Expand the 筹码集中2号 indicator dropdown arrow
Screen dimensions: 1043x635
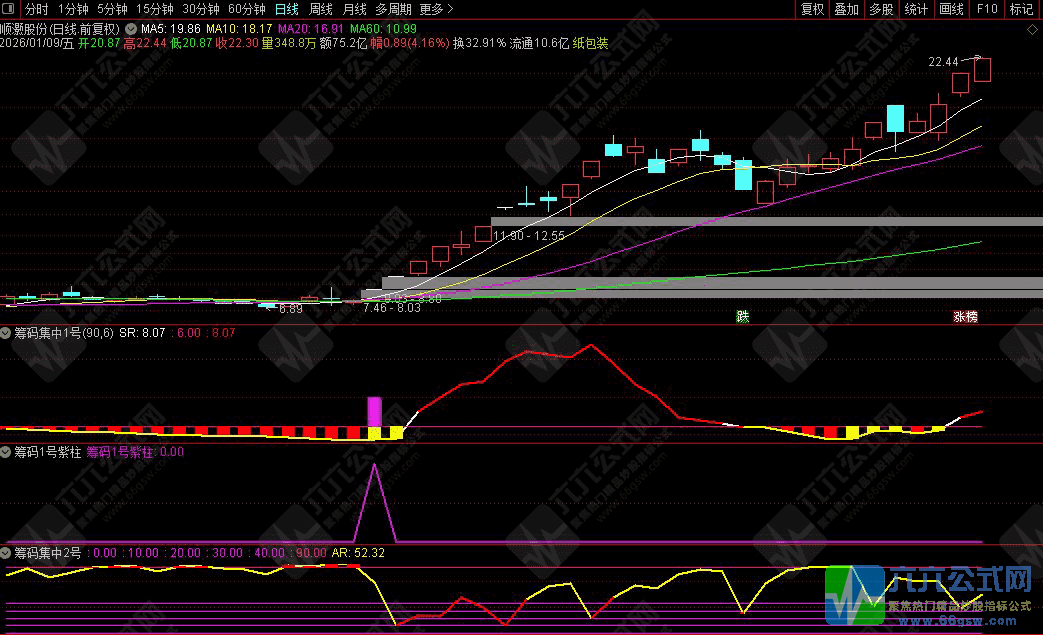click(x=7, y=552)
